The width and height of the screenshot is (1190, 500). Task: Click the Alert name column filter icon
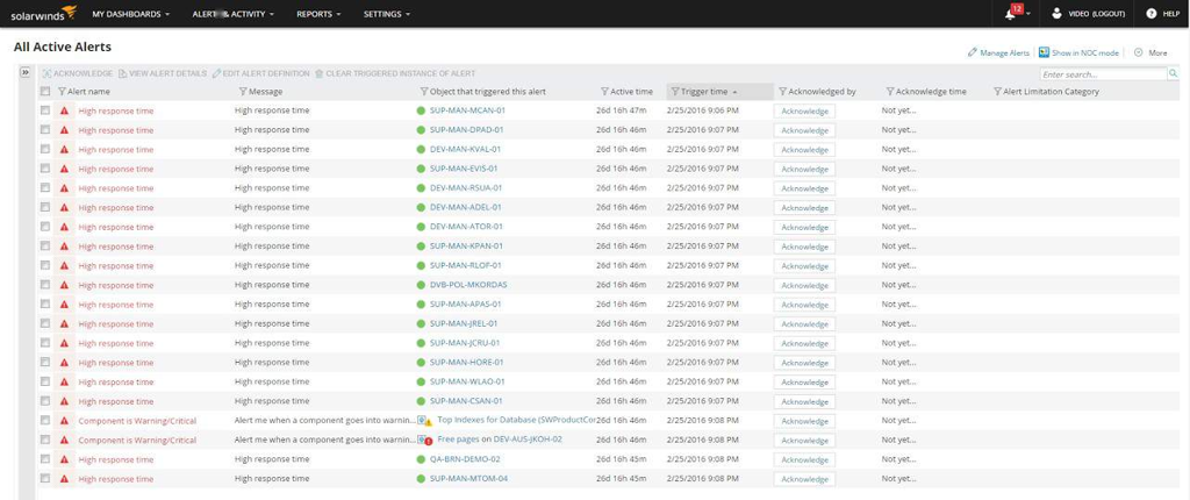pyautogui.click(x=62, y=92)
